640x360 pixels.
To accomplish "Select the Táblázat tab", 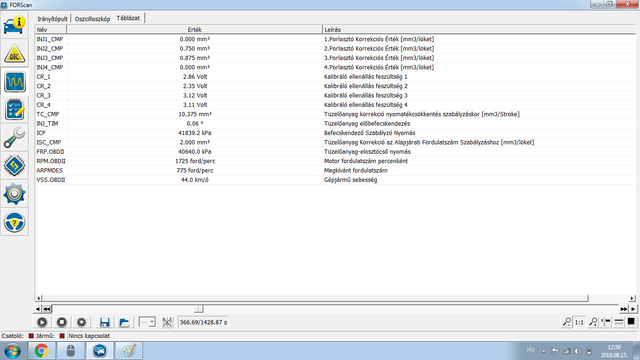I will (128, 18).
